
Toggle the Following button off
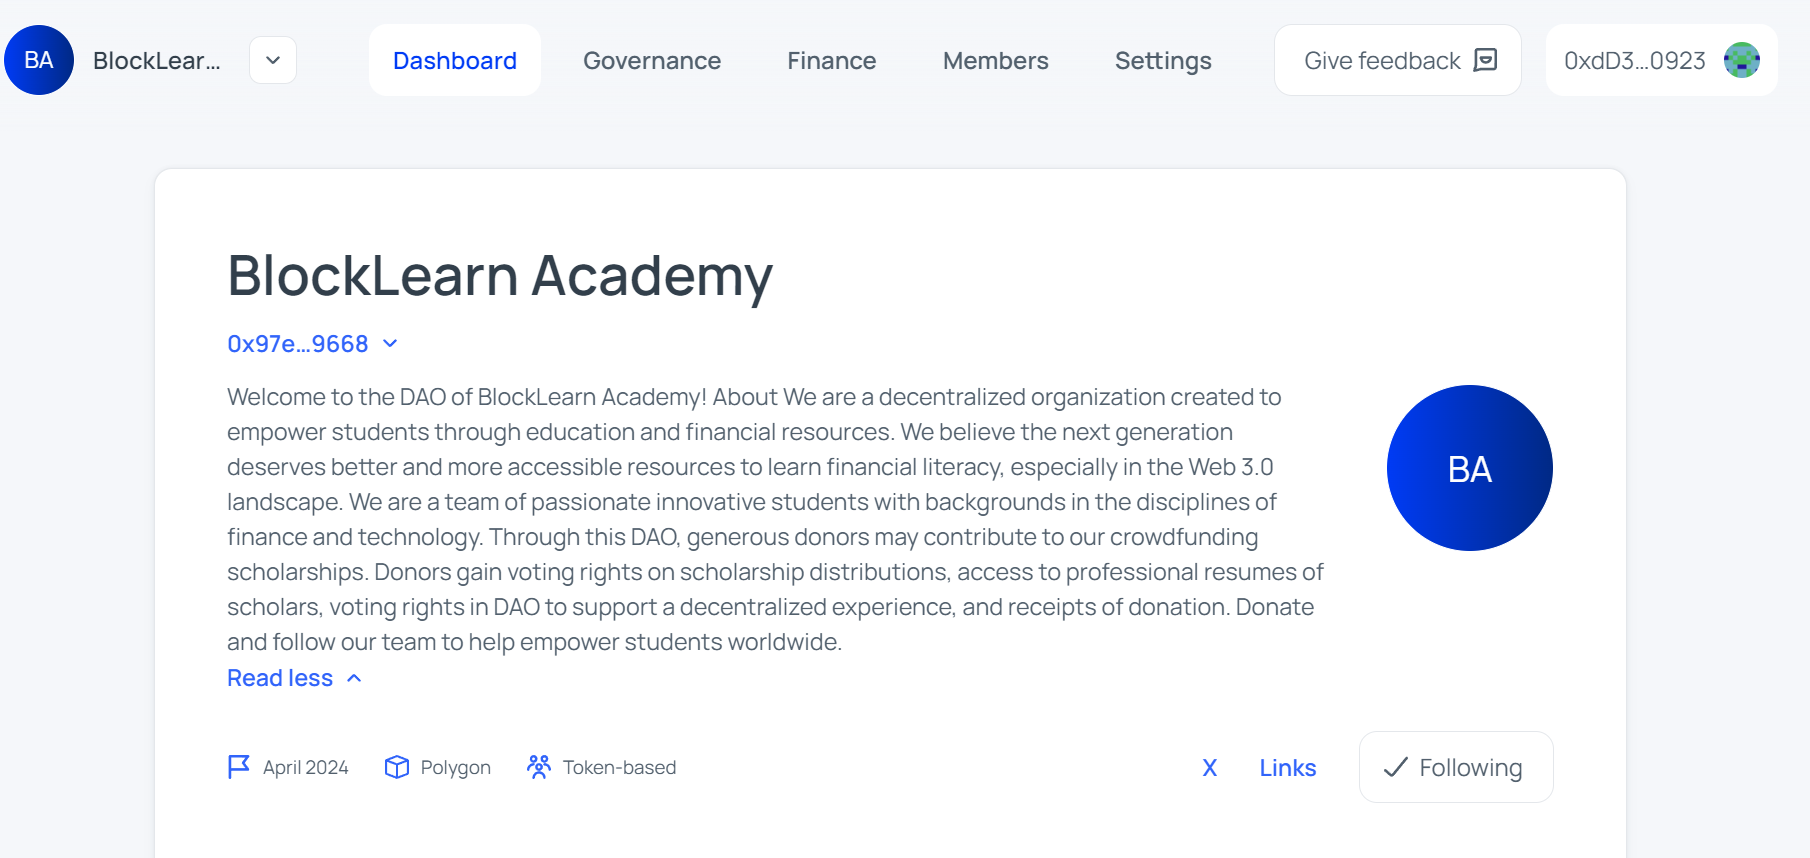(1456, 767)
